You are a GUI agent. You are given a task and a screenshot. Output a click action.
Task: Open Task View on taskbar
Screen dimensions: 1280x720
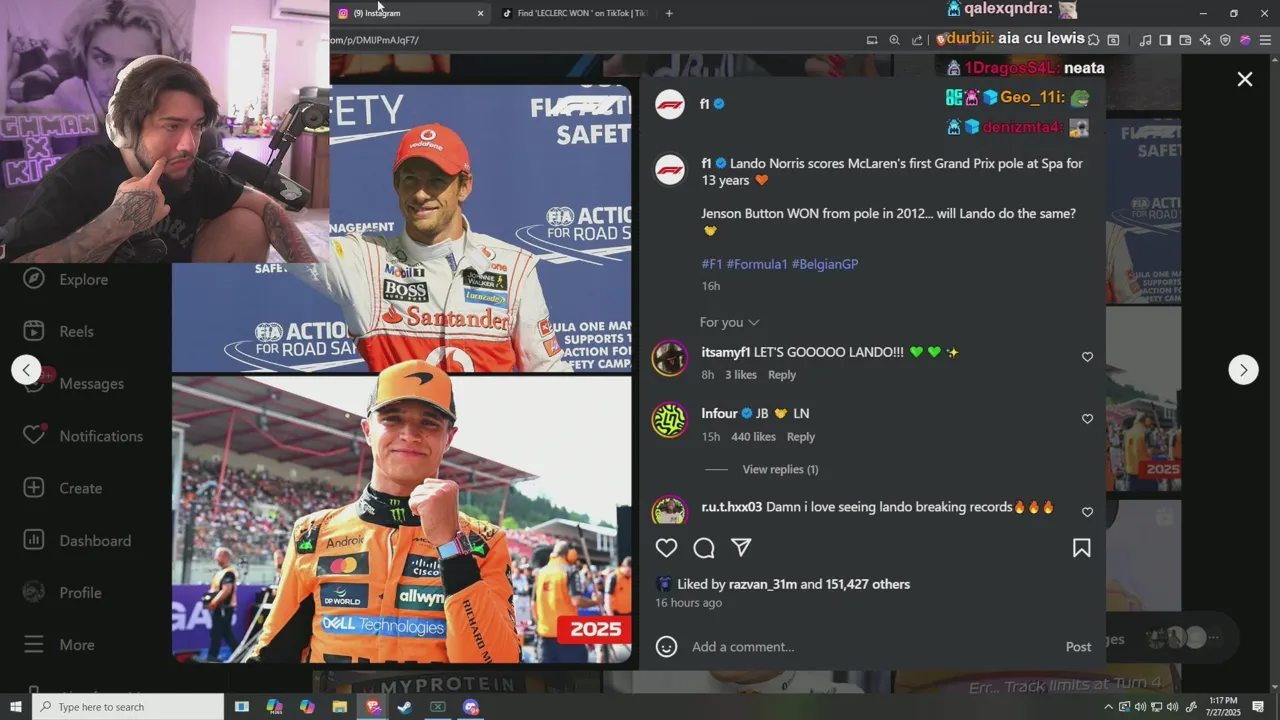click(241, 707)
